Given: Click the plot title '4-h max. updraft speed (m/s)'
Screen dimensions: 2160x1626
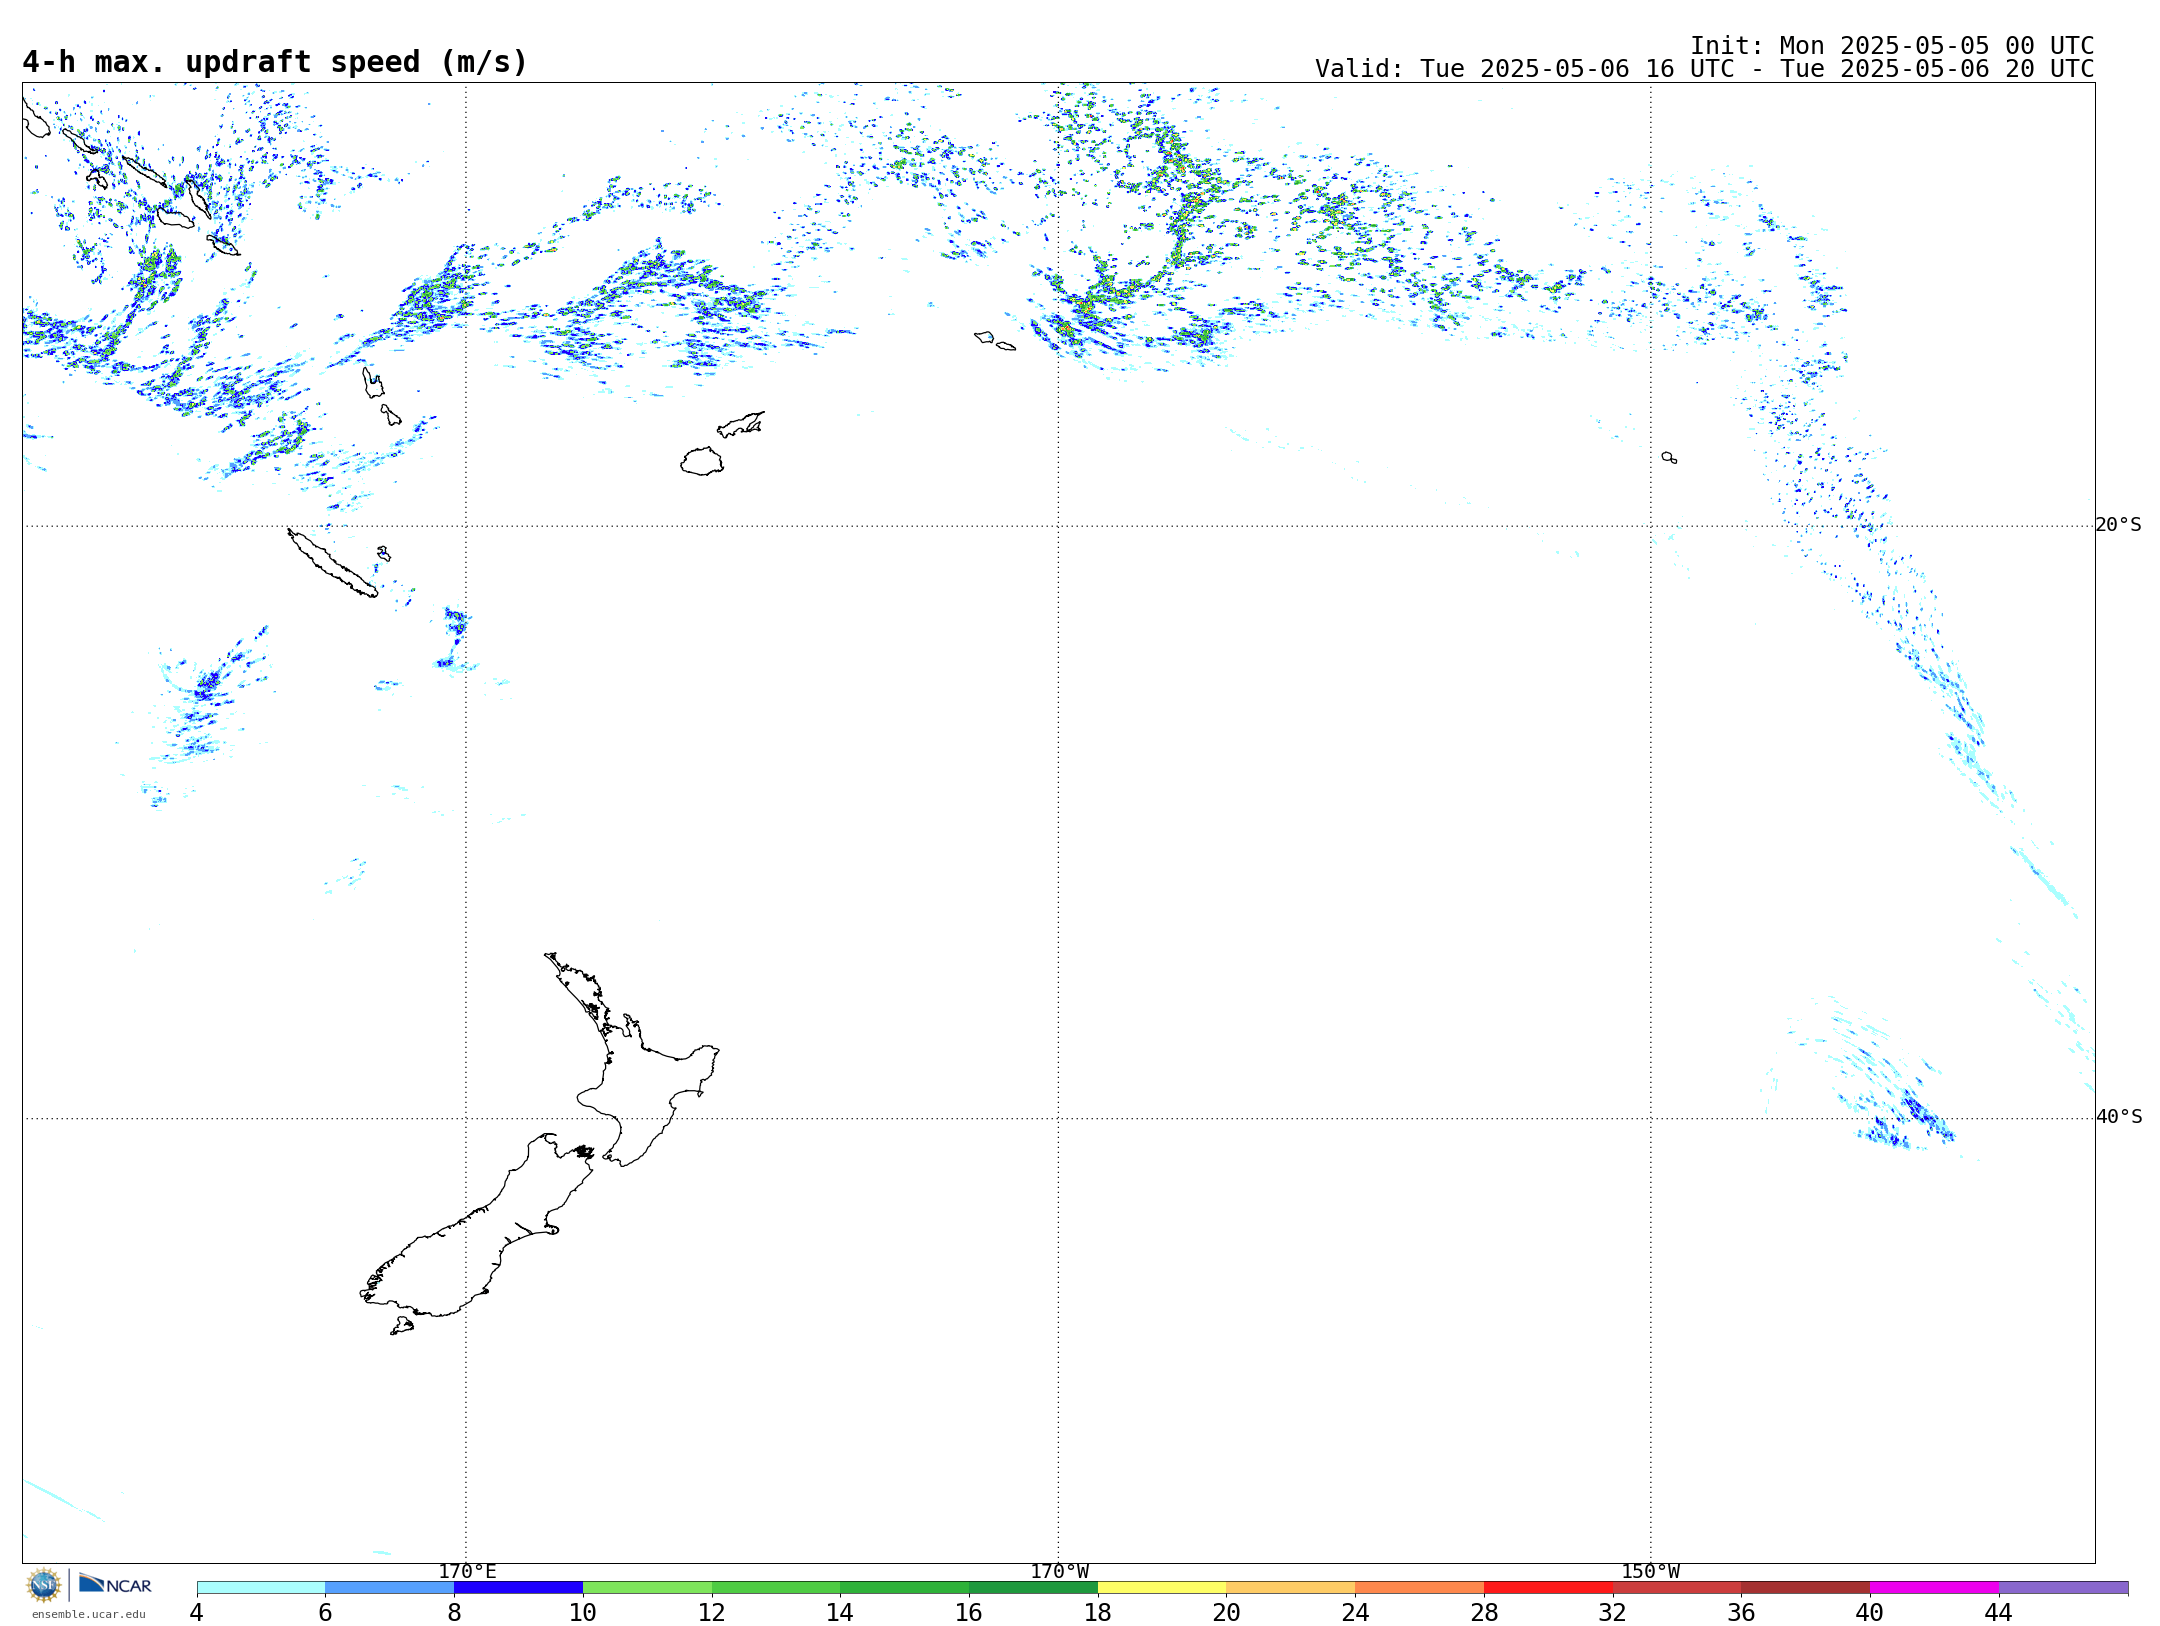Looking at the screenshot, I should 275,62.
